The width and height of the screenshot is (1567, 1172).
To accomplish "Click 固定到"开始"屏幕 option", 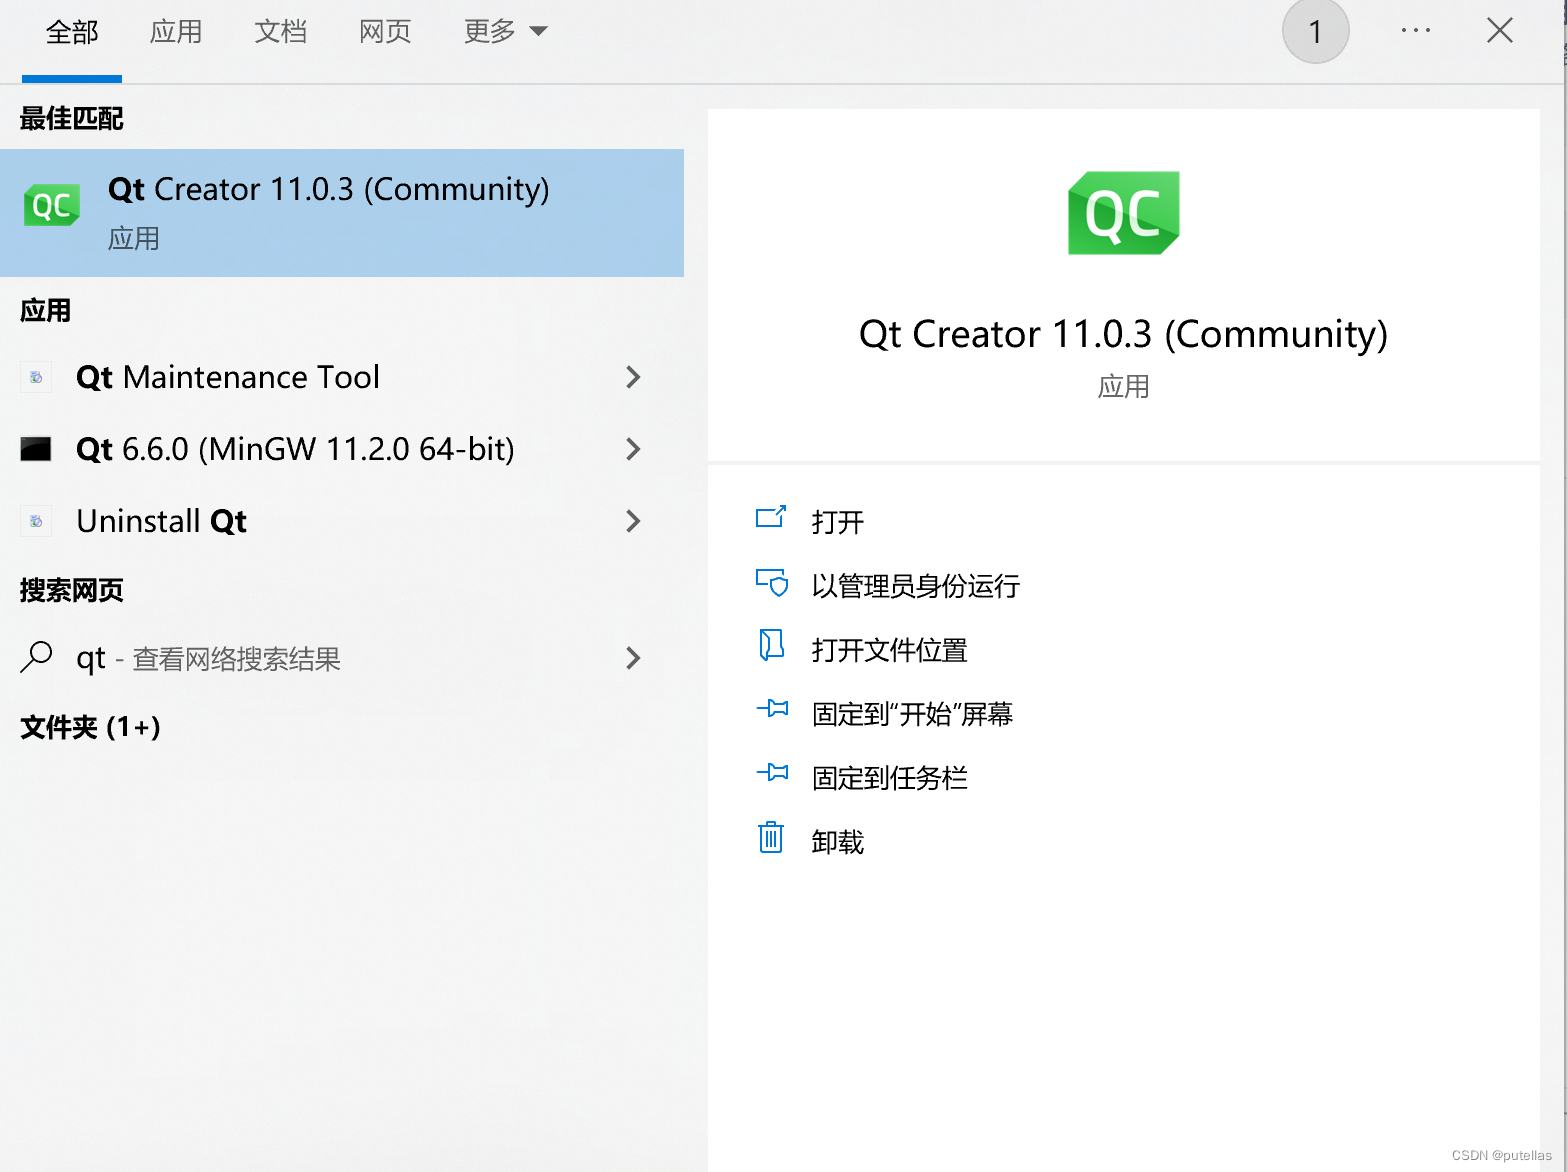I will click(x=912, y=713).
